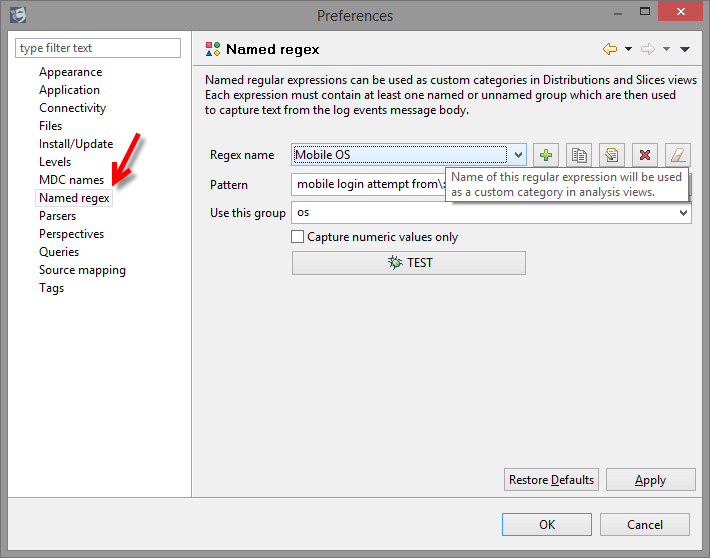
Task: Toggle Capture numeric values only checkbox
Action: tap(297, 236)
